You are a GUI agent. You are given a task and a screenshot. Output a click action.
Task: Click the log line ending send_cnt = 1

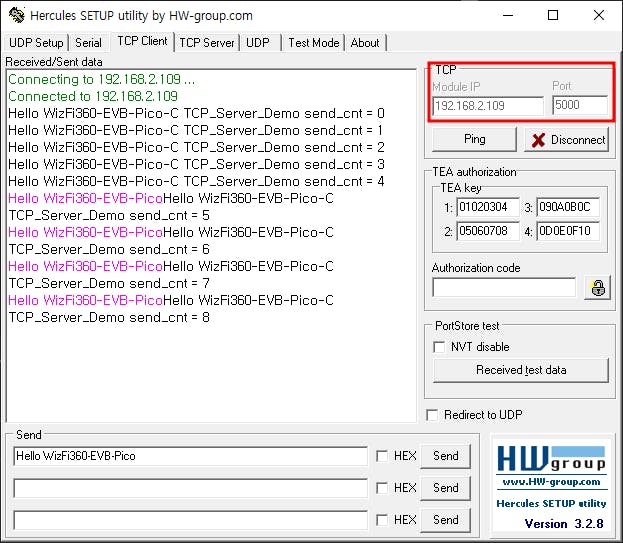coord(195,131)
